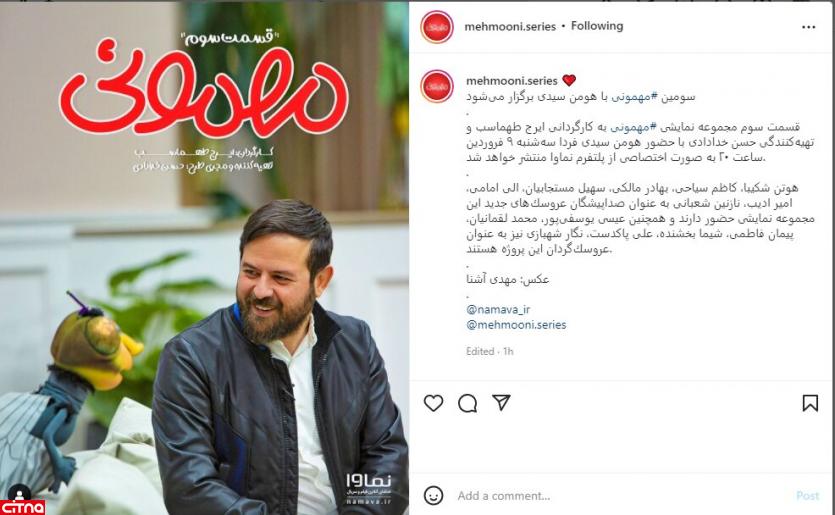The width and height of the screenshot is (835, 515).
Task: Click the post image of the smiling man
Action: (x=204, y=258)
